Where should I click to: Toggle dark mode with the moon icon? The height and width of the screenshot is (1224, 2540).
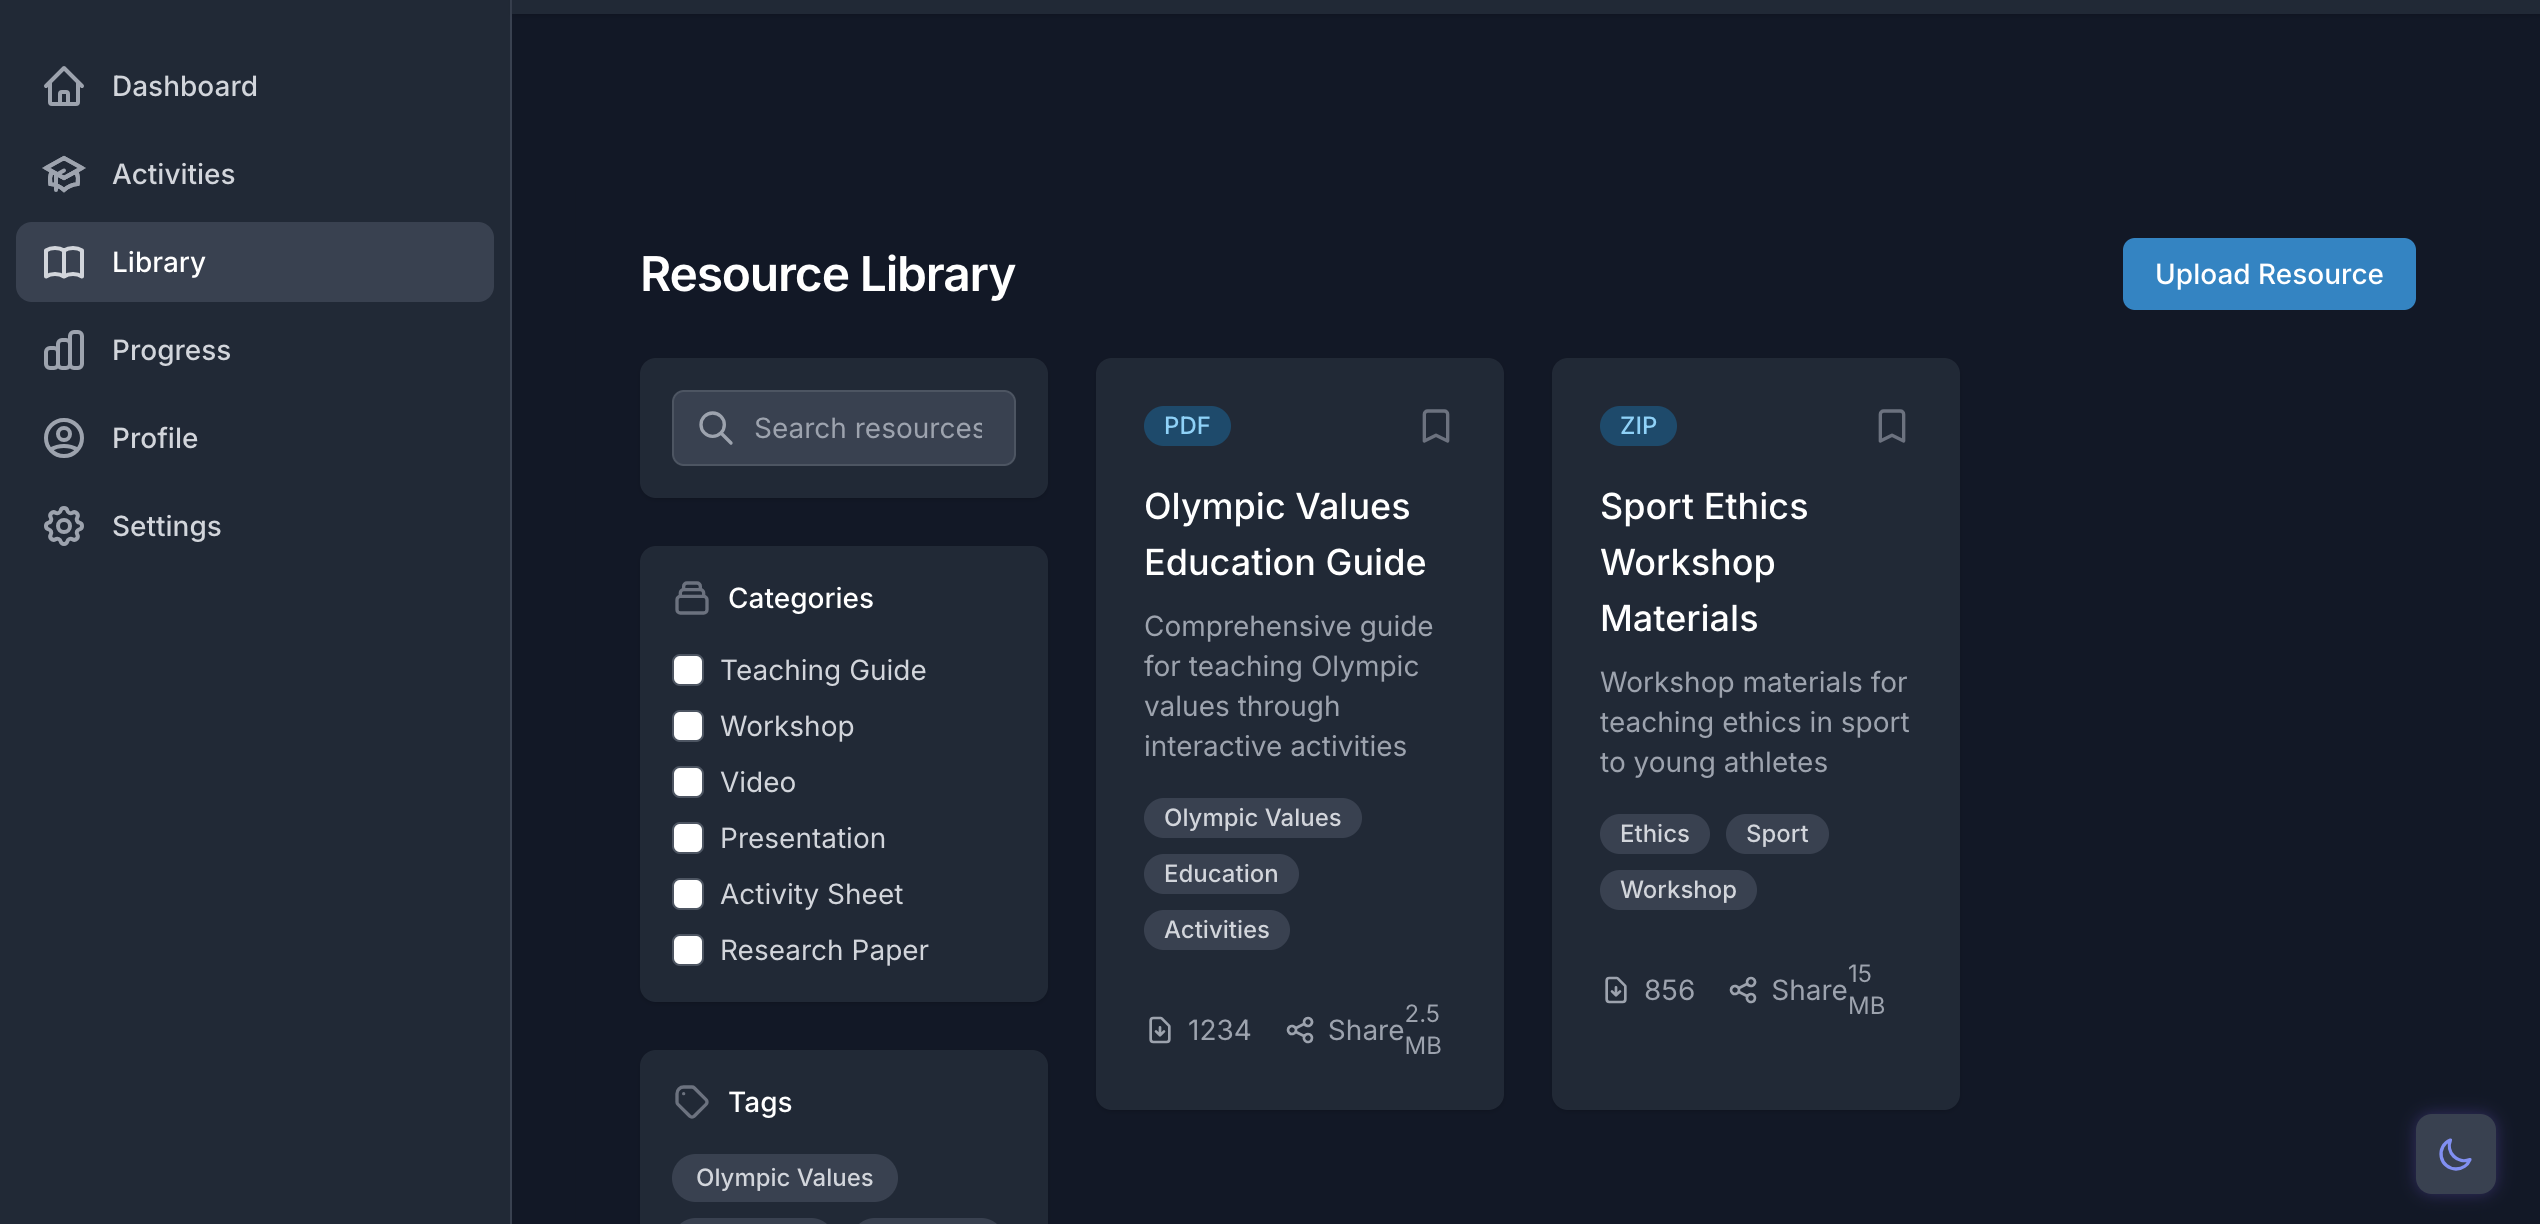(x=2455, y=1154)
